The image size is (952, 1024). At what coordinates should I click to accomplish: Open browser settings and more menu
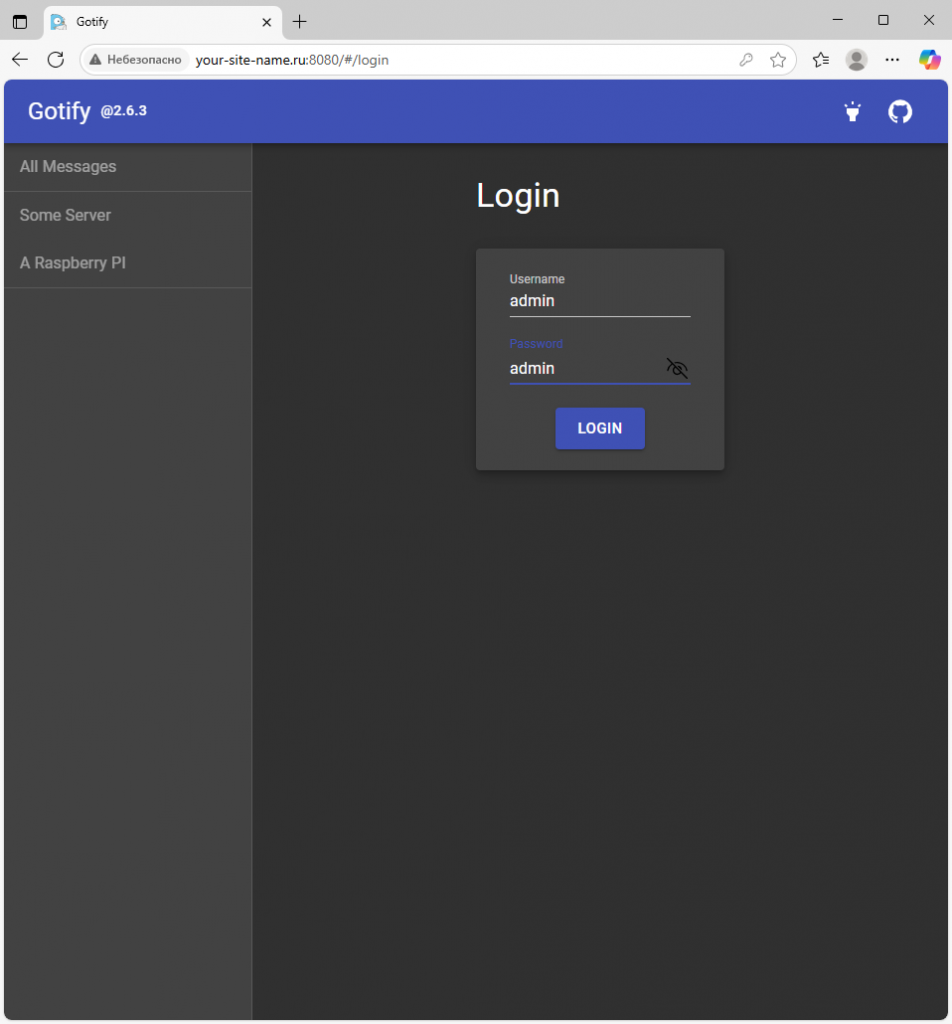coord(892,60)
